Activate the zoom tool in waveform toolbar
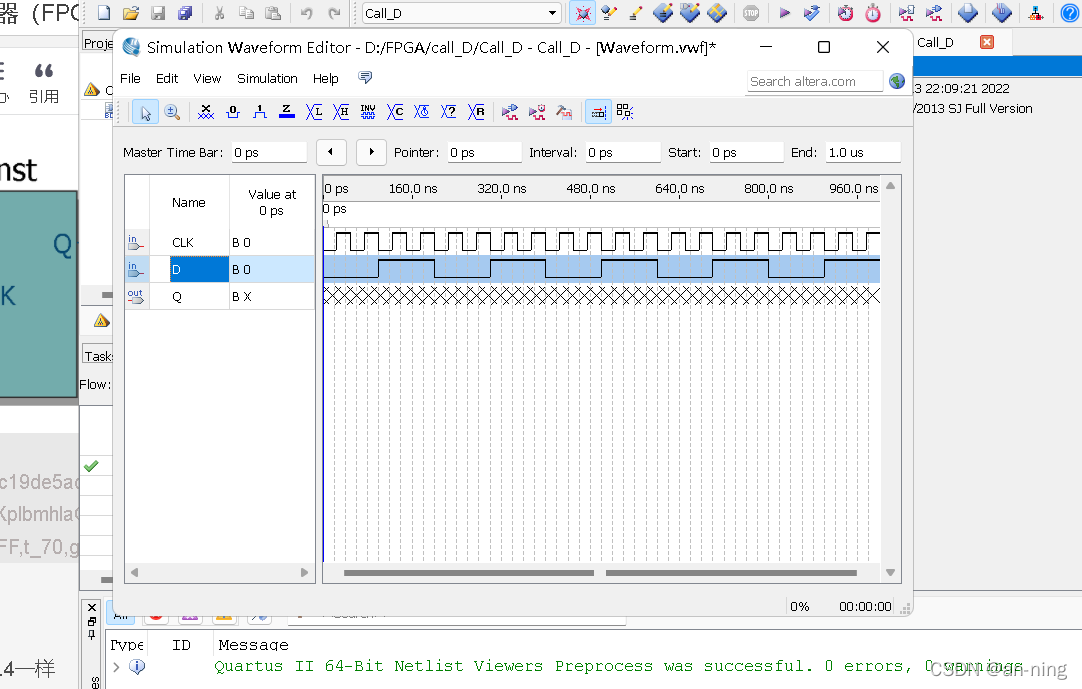 click(x=173, y=113)
